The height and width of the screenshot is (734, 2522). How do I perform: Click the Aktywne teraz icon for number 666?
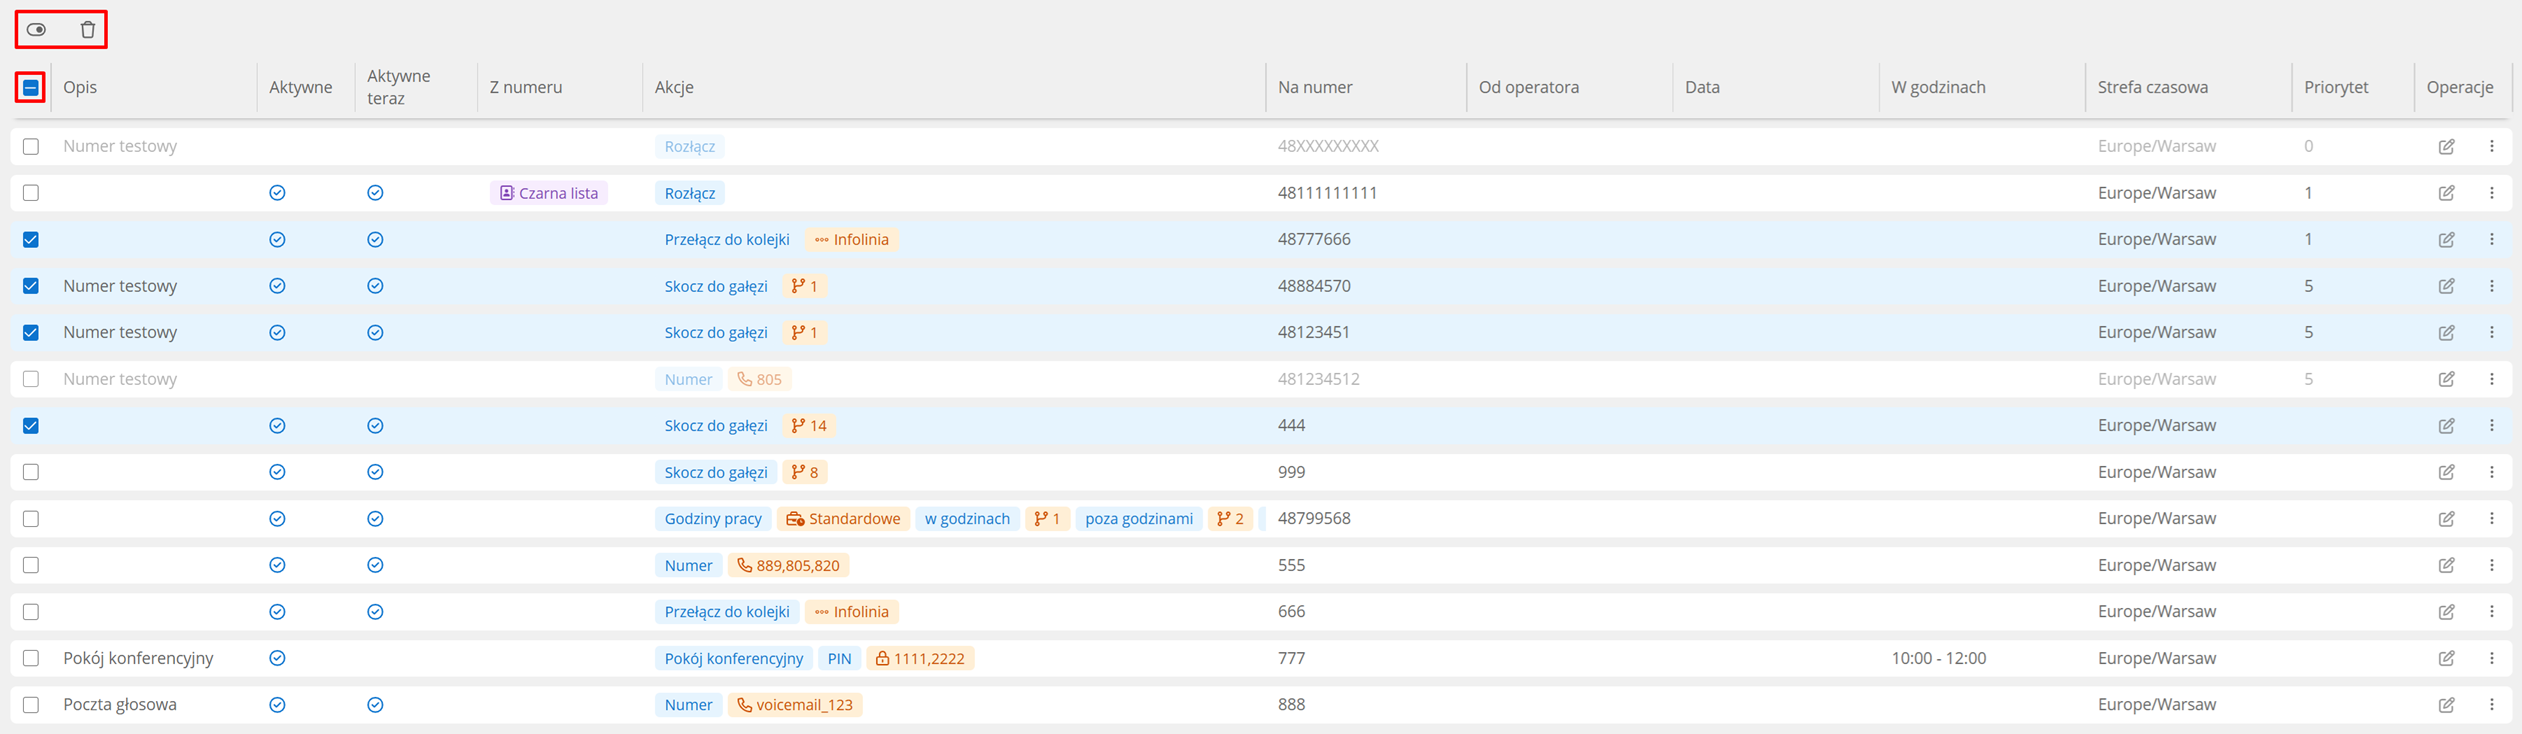(375, 611)
